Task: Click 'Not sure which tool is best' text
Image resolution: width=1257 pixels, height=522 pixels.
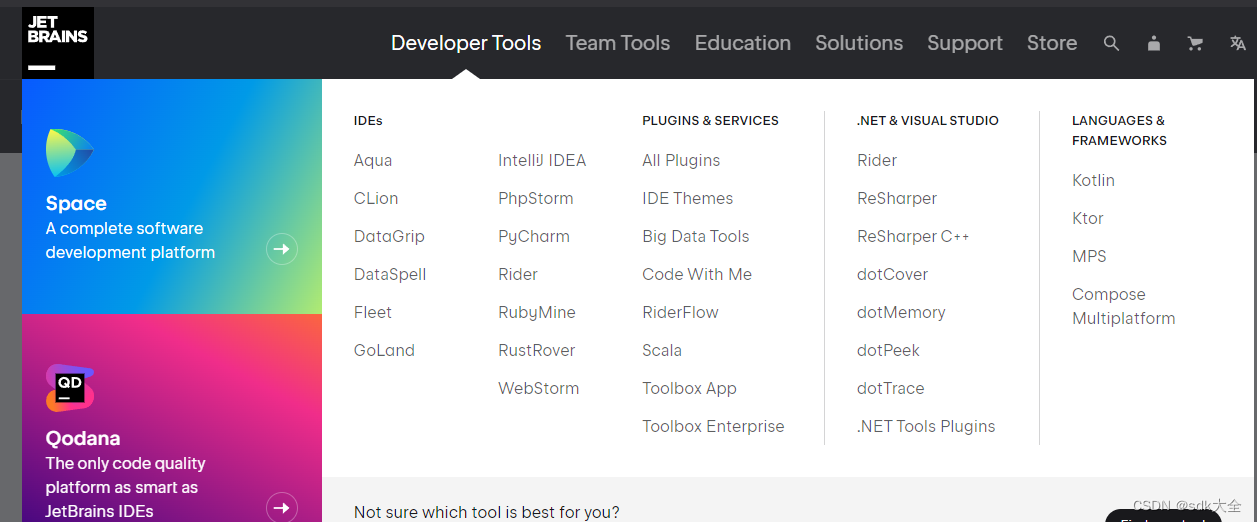Action: coord(487,512)
